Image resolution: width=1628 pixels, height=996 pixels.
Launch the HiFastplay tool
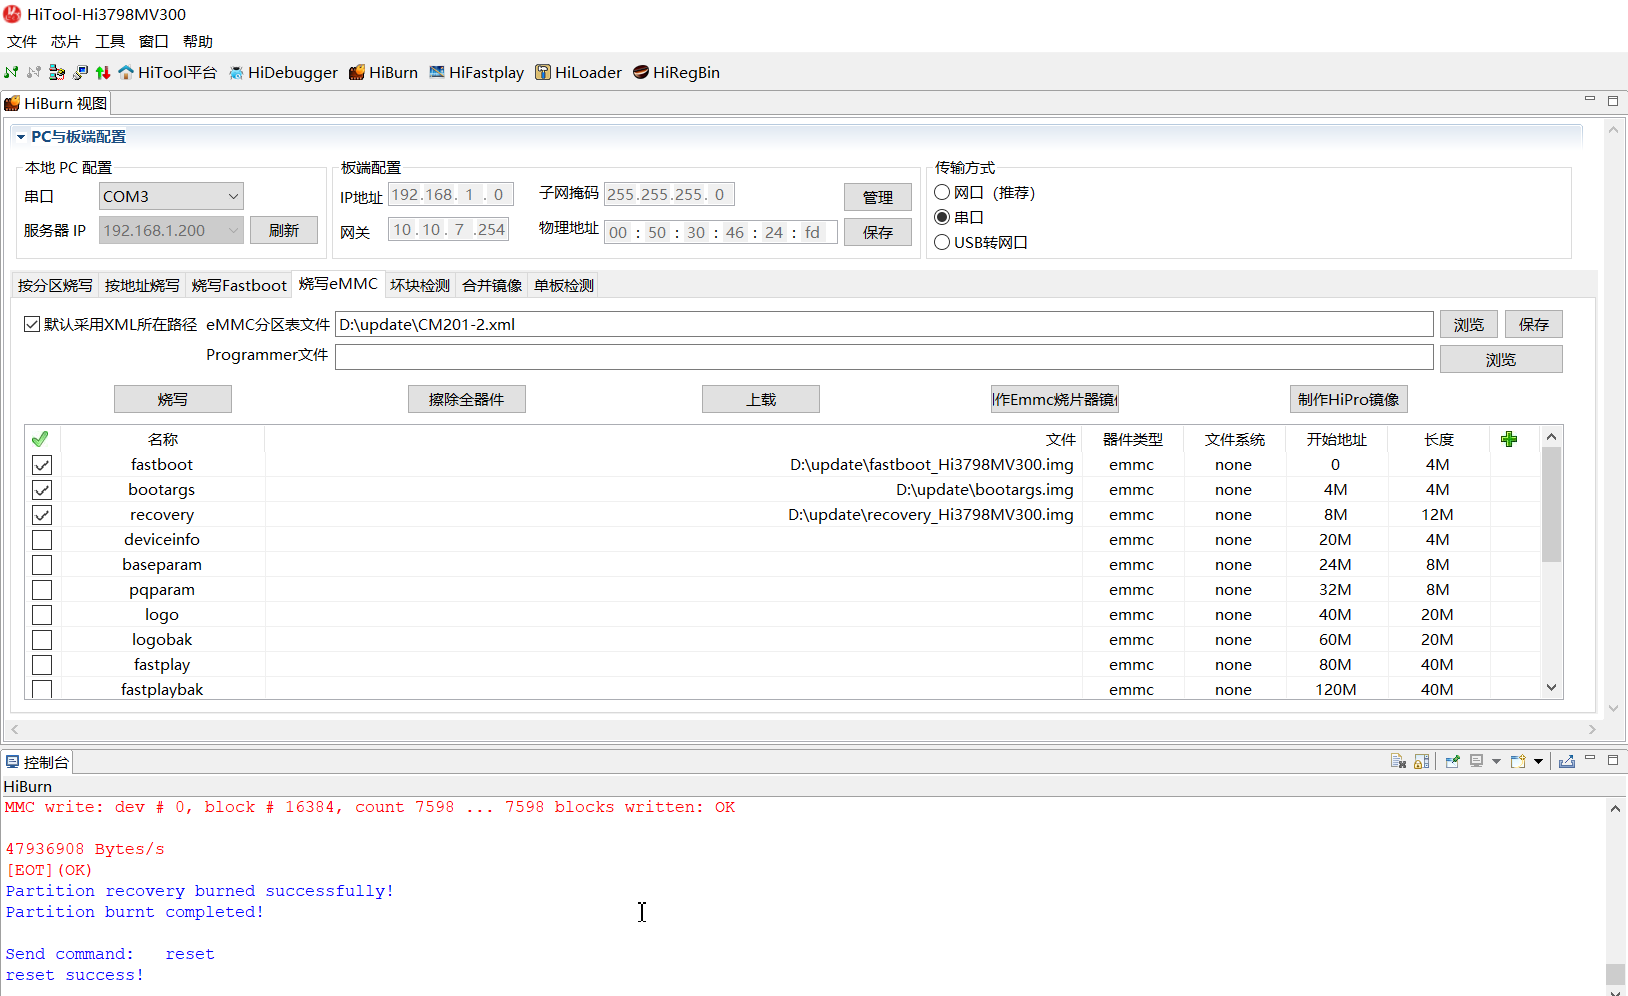point(476,72)
